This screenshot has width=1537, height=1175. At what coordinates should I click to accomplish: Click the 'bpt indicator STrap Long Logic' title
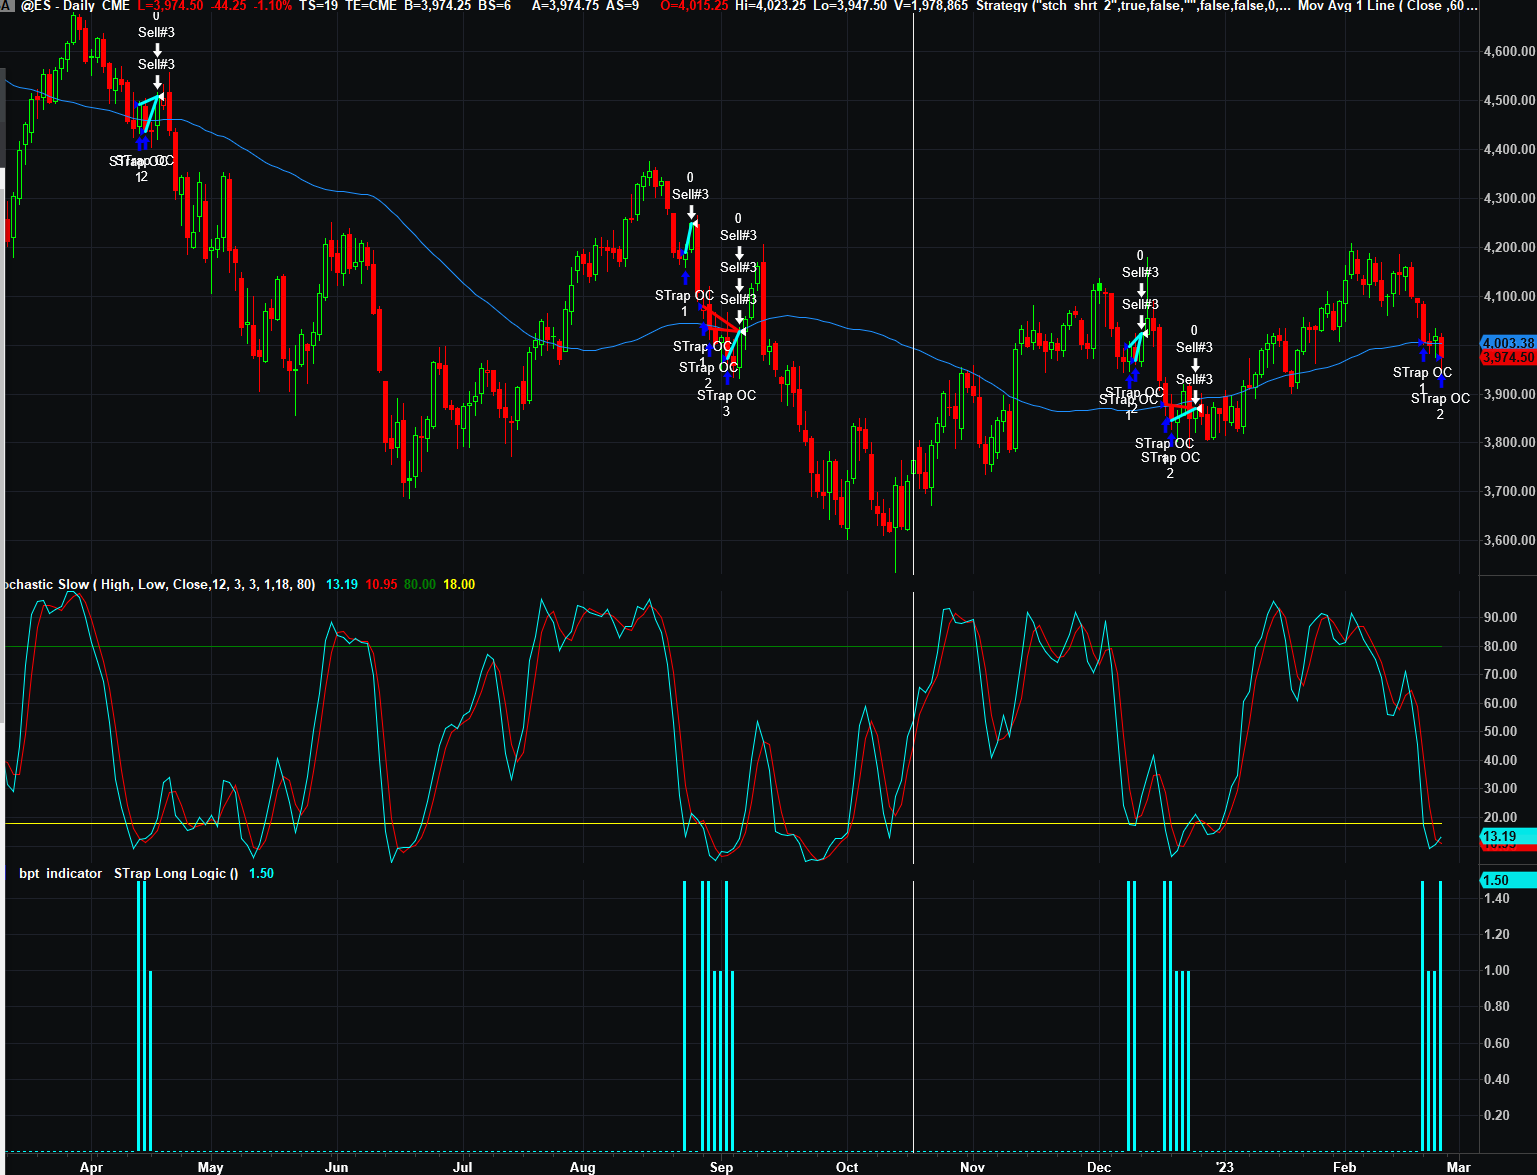tap(128, 873)
